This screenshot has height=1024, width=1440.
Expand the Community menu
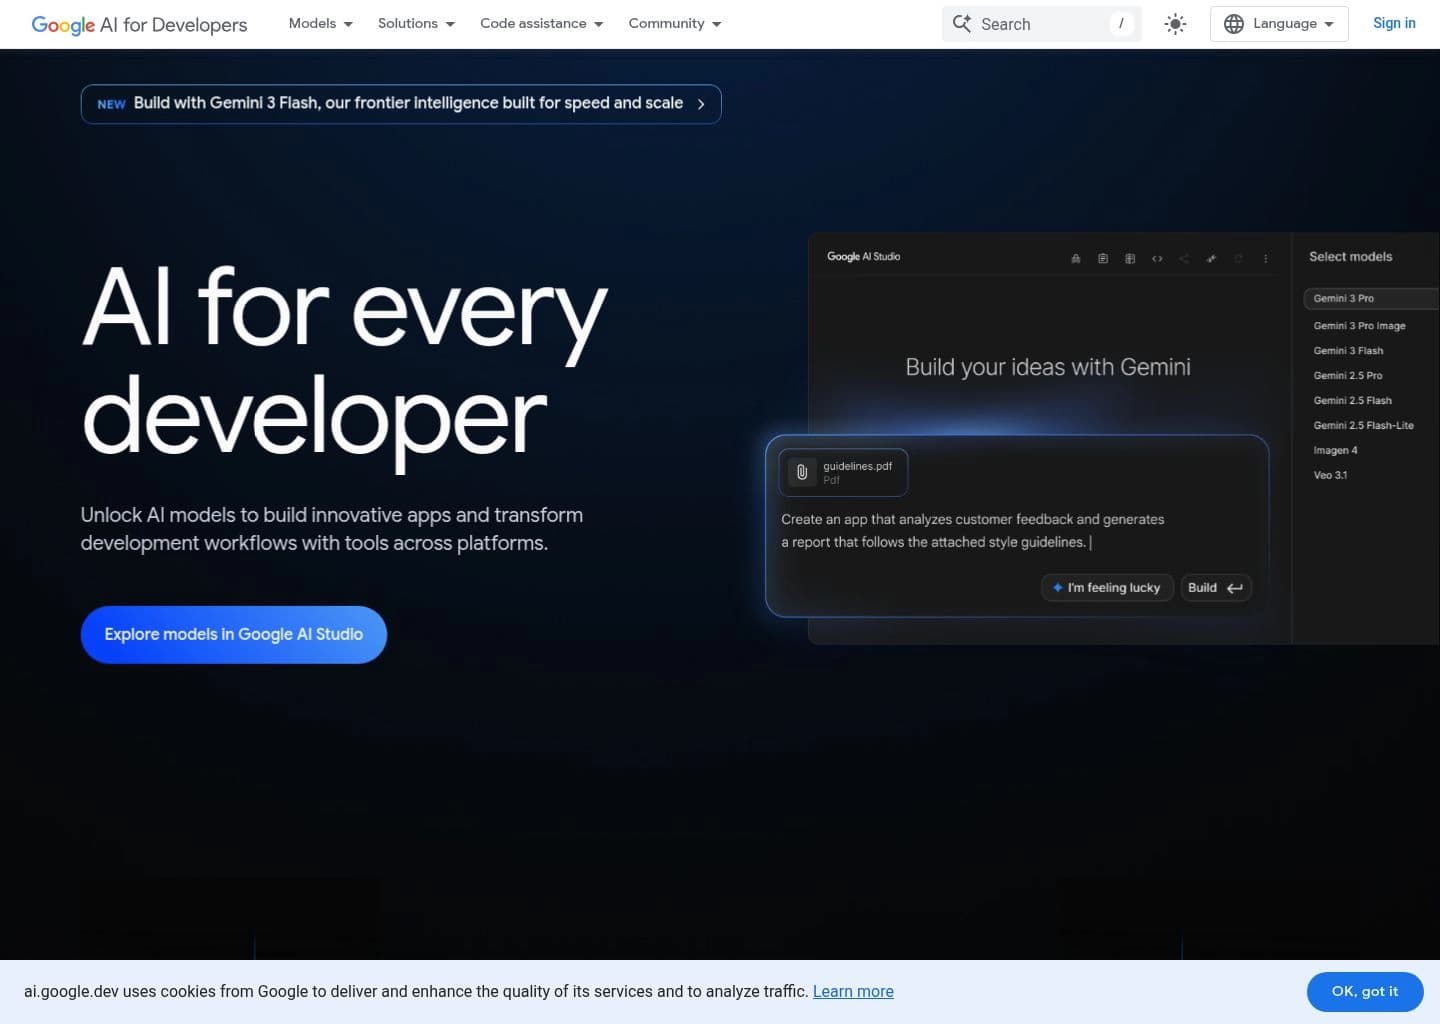674,23
